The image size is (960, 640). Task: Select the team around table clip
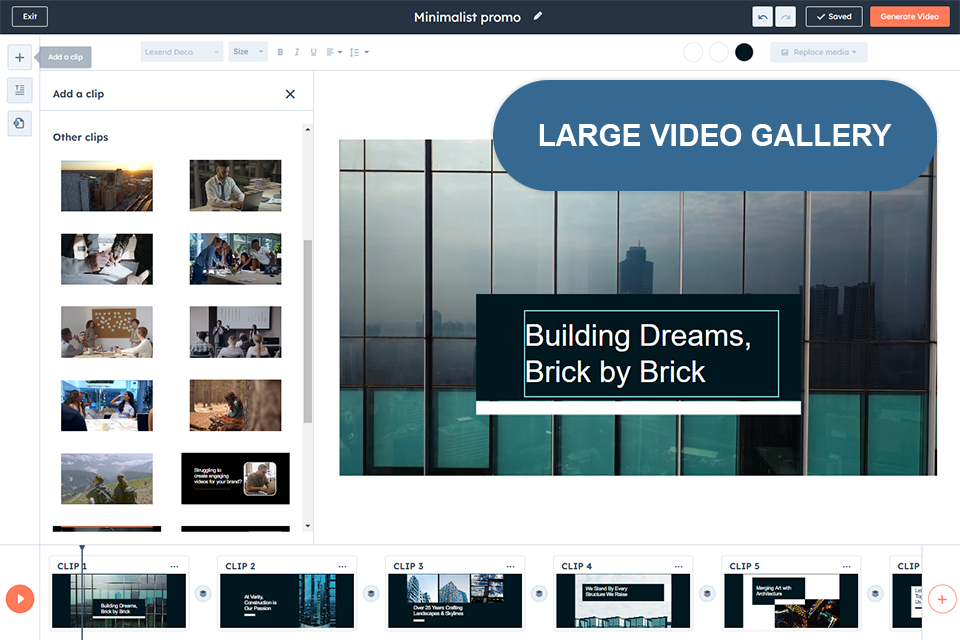coord(235,259)
